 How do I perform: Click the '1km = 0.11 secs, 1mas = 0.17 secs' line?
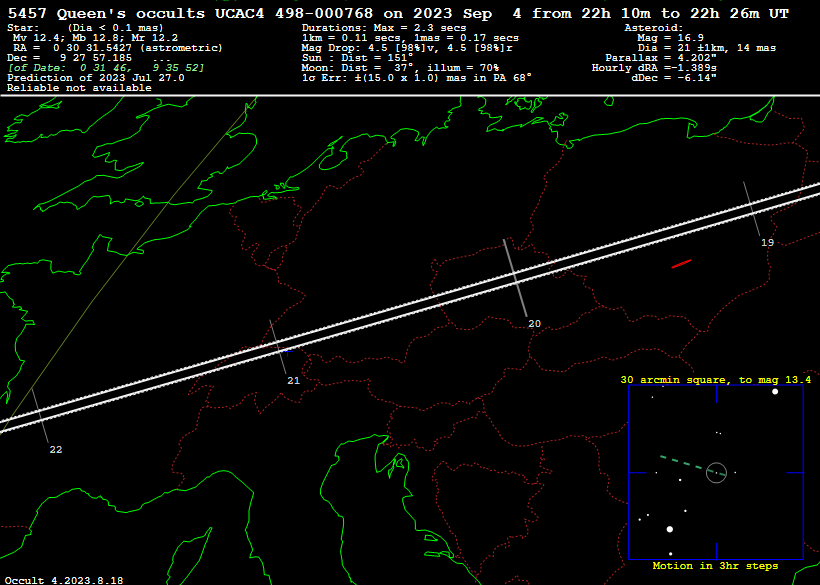pos(411,38)
